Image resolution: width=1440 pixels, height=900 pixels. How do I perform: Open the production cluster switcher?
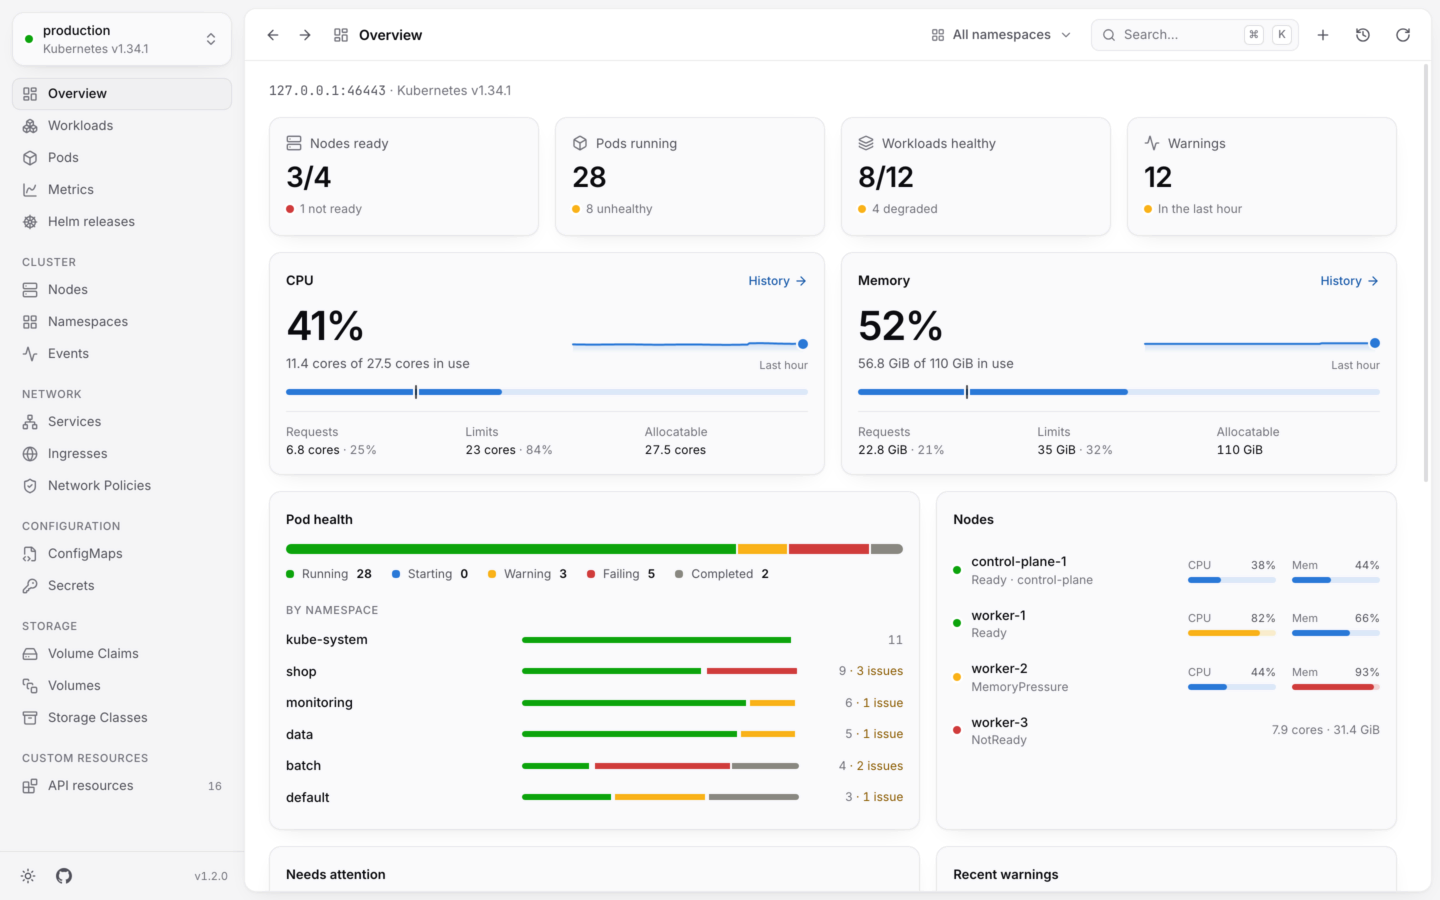coord(122,39)
